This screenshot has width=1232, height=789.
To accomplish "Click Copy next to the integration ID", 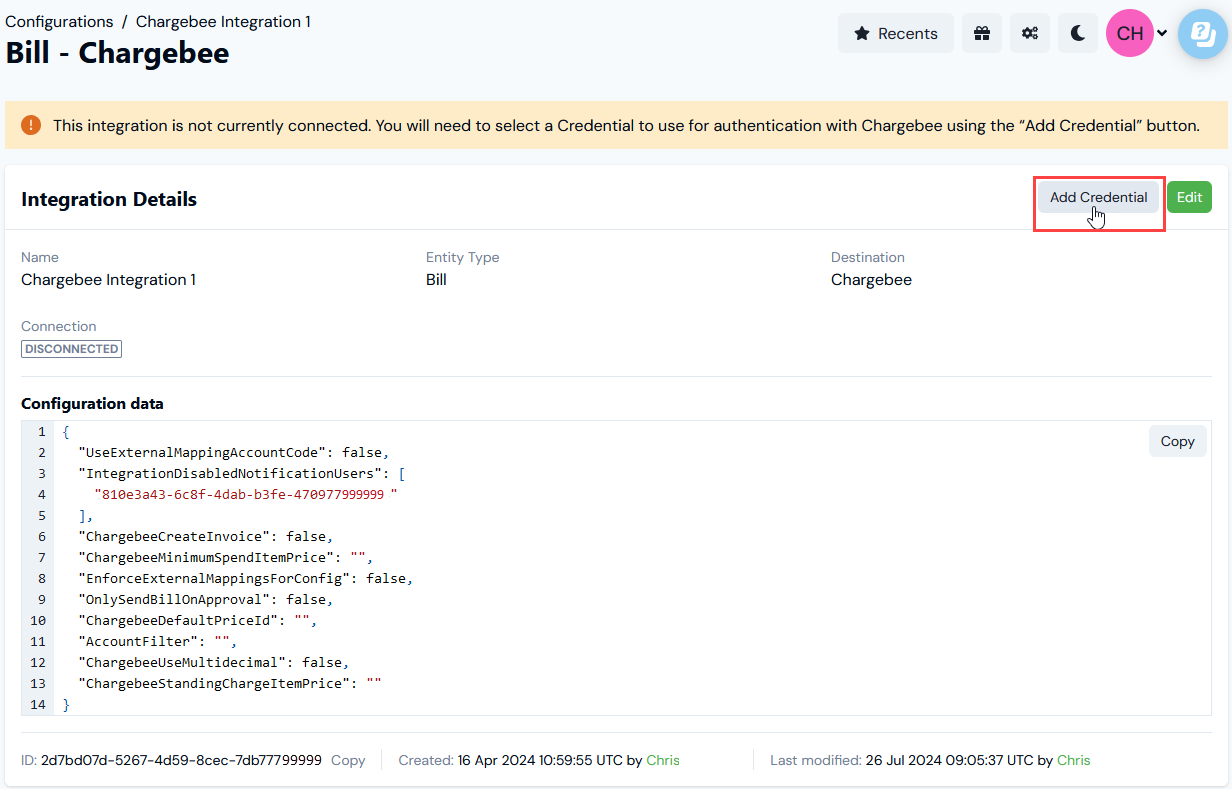I will point(348,760).
